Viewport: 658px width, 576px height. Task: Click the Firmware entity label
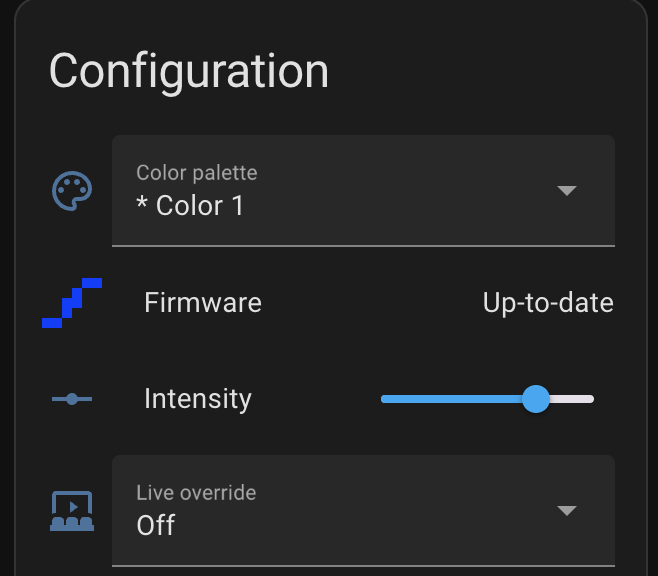point(203,302)
